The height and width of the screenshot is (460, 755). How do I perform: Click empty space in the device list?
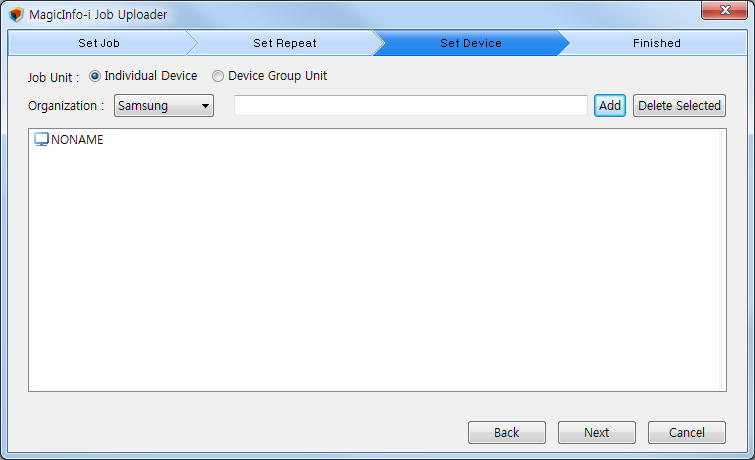375,270
